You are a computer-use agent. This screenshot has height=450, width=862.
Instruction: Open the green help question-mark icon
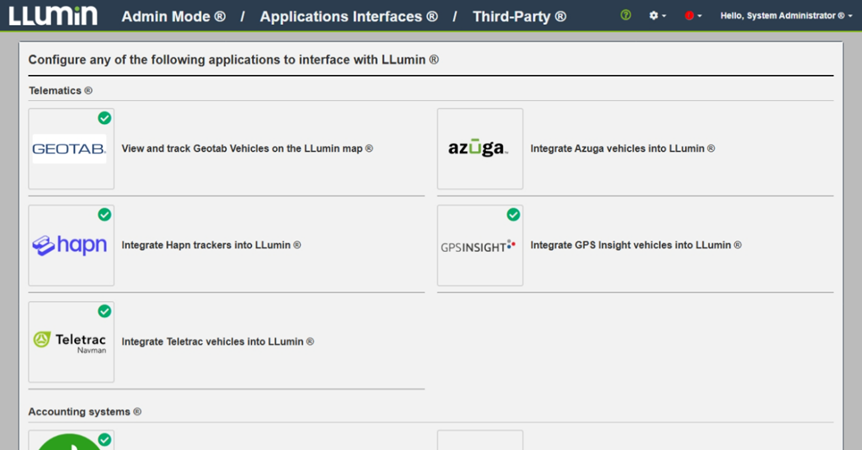coord(626,15)
